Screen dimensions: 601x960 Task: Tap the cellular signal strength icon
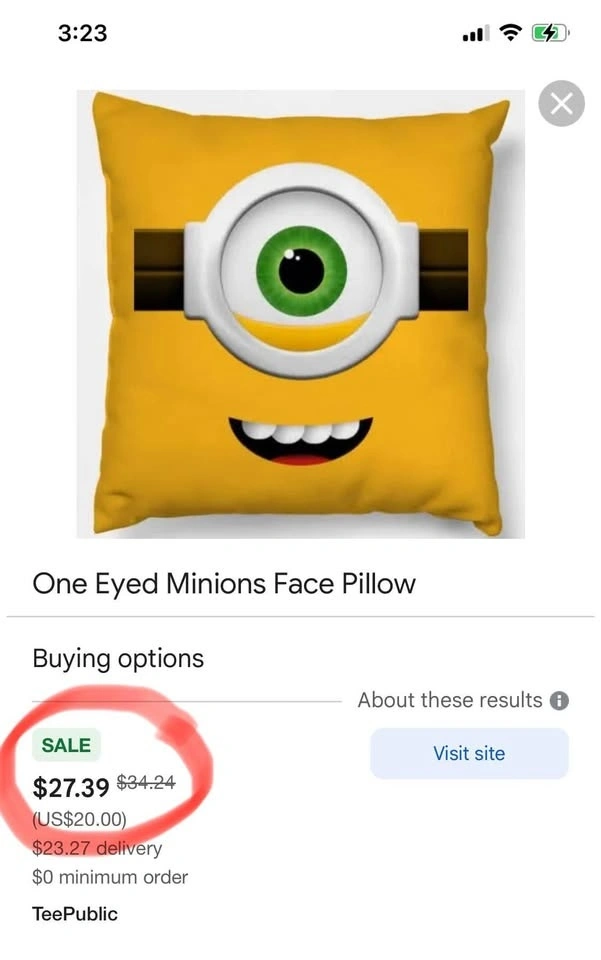click(x=473, y=34)
